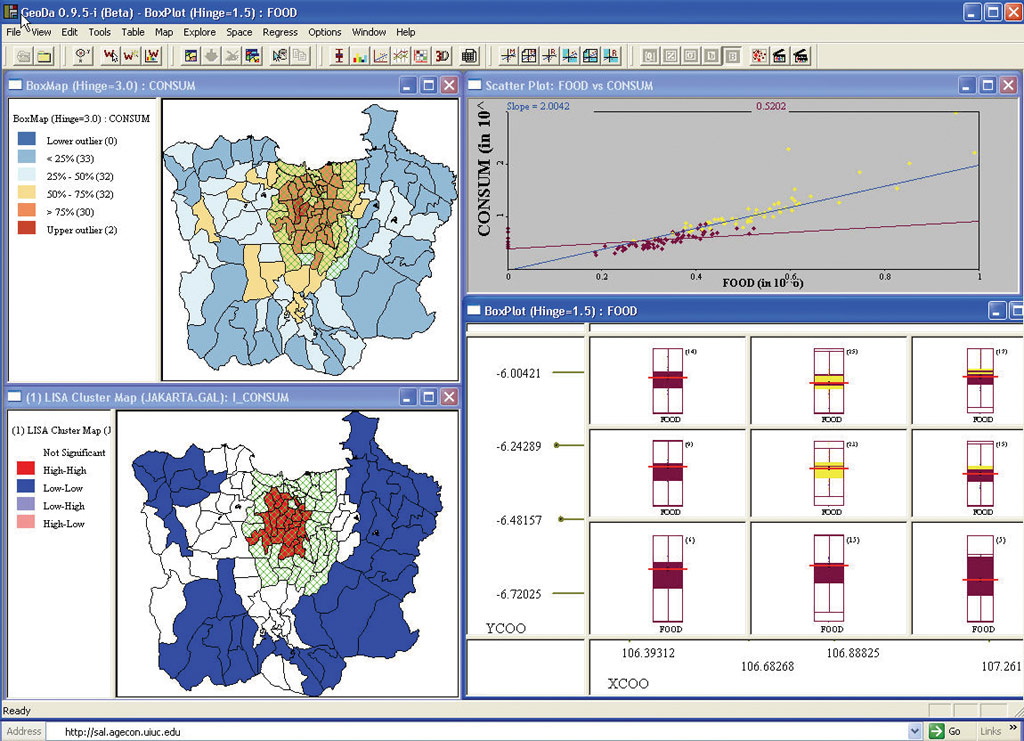This screenshot has width=1024, height=741.
Task: Open a histogram using the bar-chart icon
Action: click(359, 56)
